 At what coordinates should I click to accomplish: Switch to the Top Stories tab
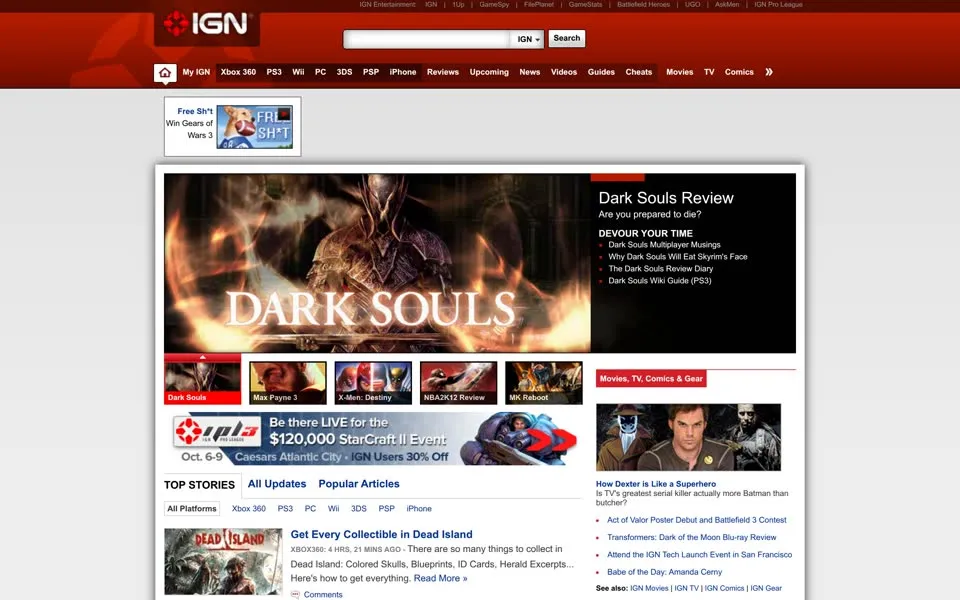pyautogui.click(x=200, y=484)
